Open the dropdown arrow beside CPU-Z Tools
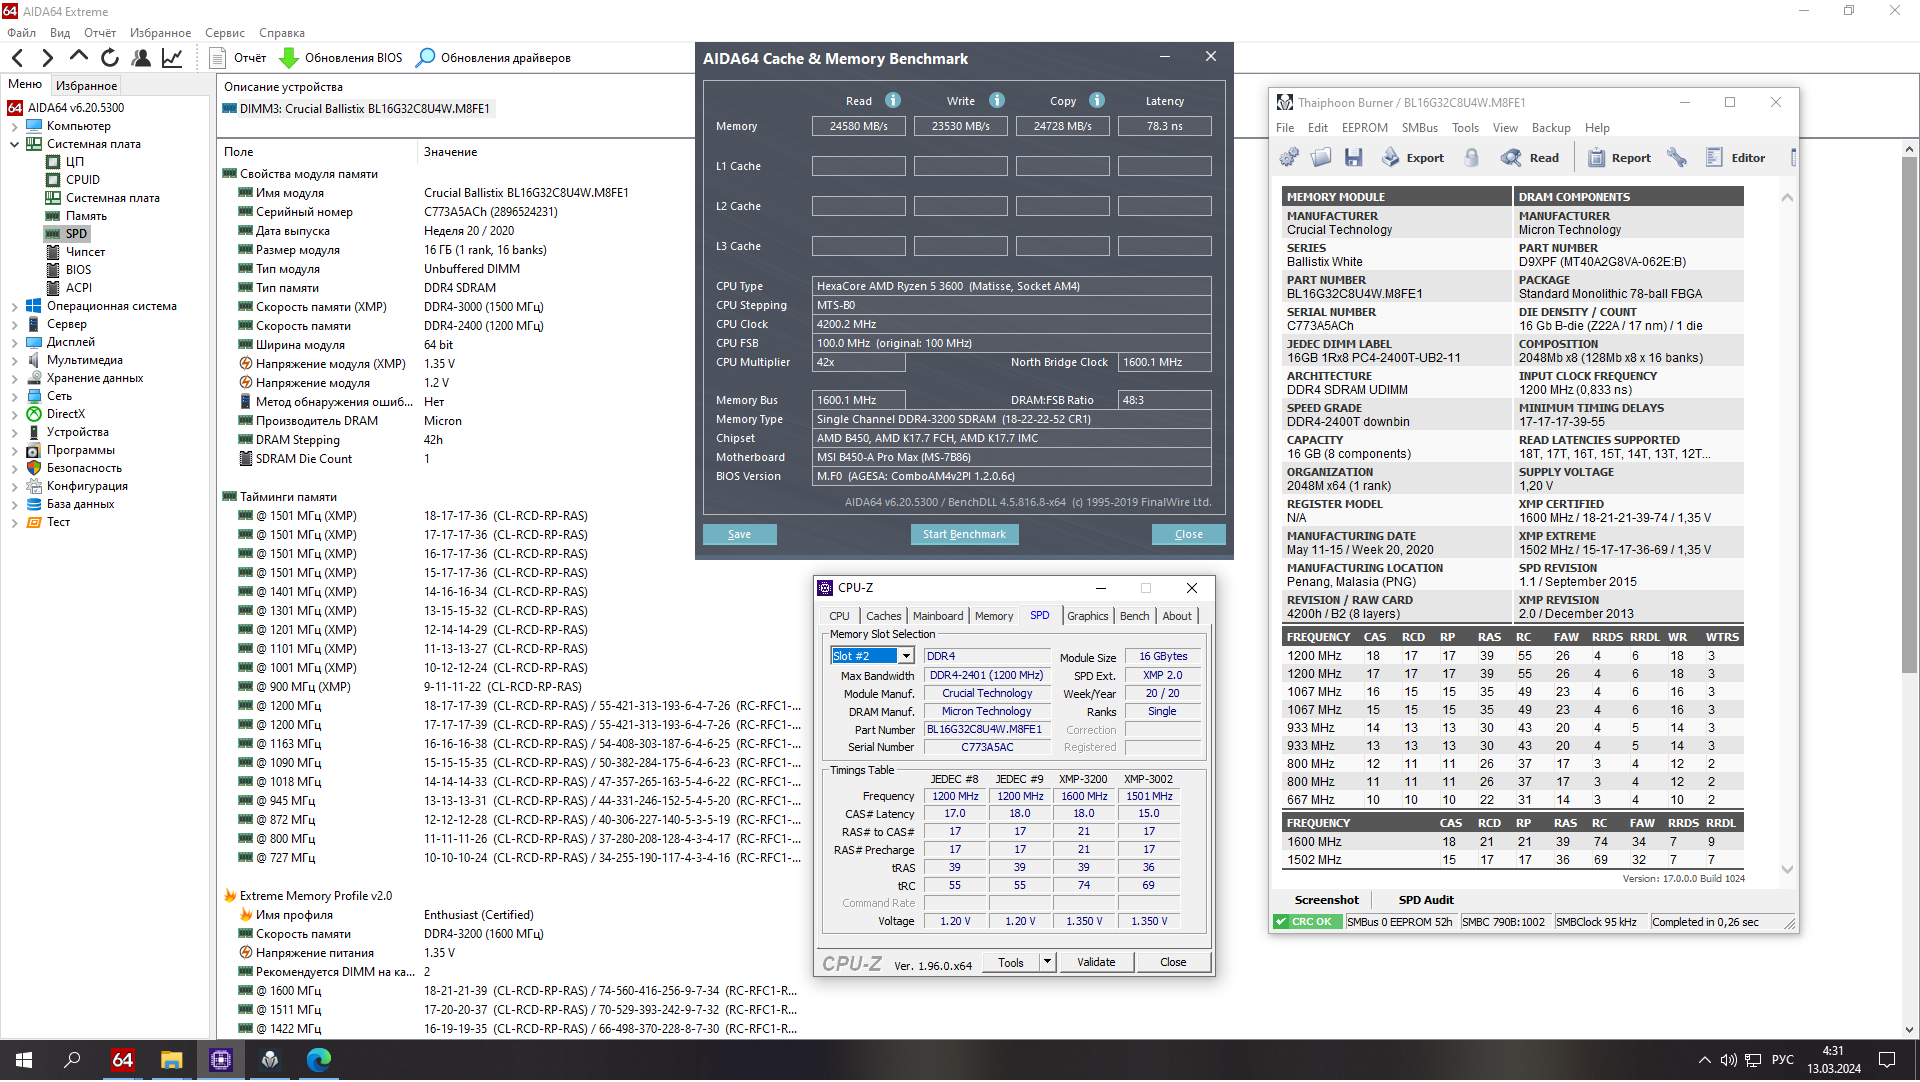This screenshot has width=1920, height=1082. click(1047, 964)
